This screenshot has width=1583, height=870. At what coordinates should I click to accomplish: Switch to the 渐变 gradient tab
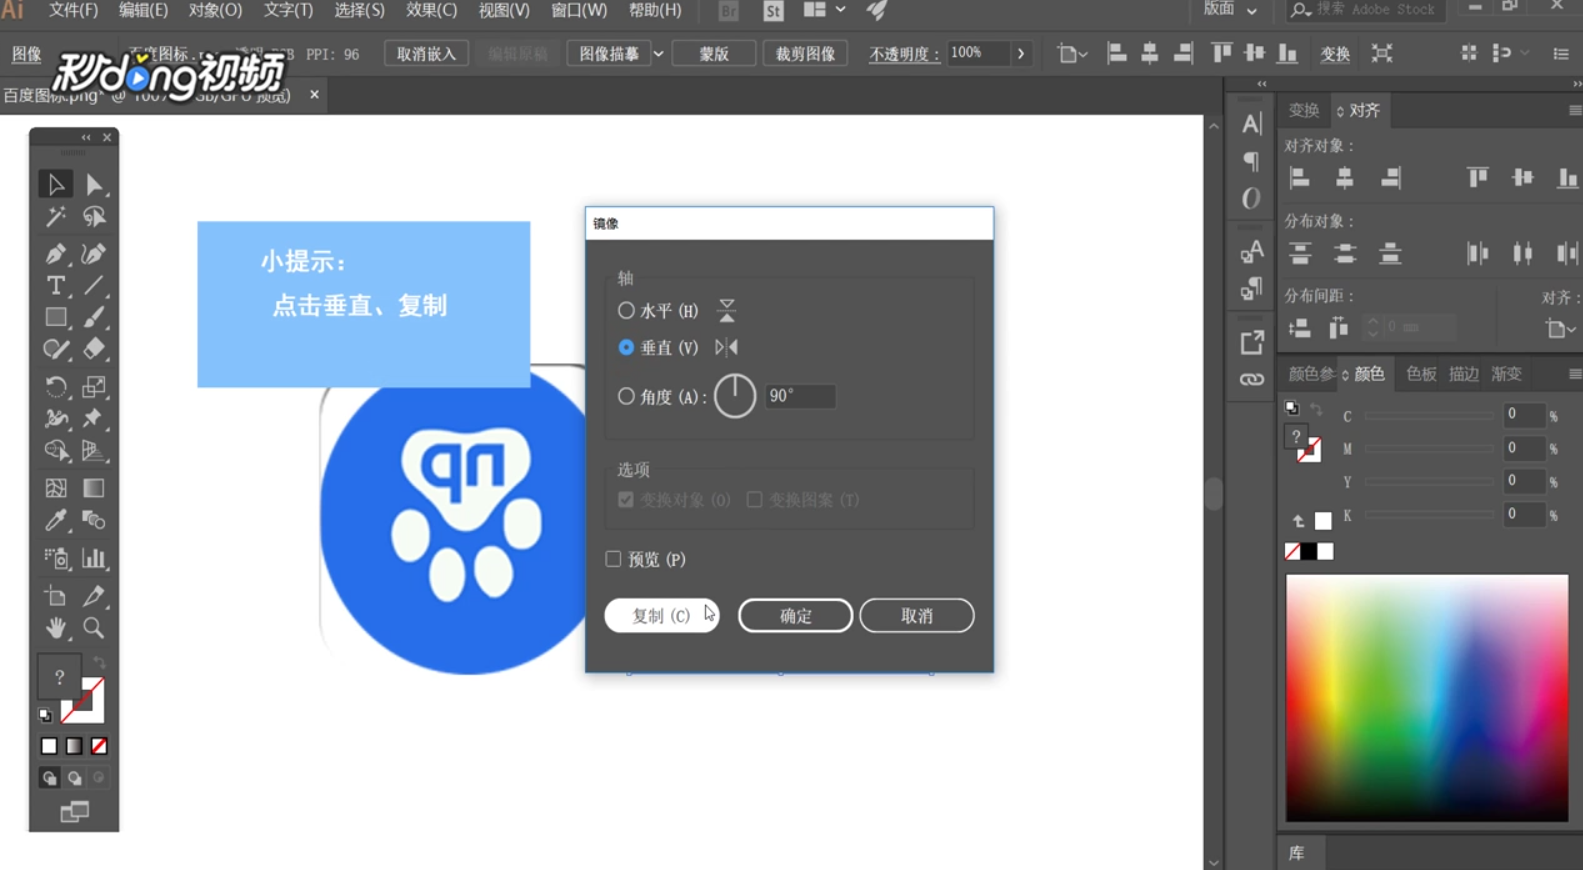click(1506, 374)
